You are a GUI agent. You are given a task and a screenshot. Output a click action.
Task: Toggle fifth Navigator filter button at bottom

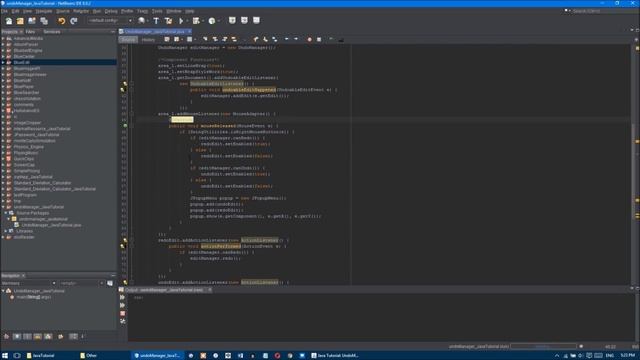[48, 336]
